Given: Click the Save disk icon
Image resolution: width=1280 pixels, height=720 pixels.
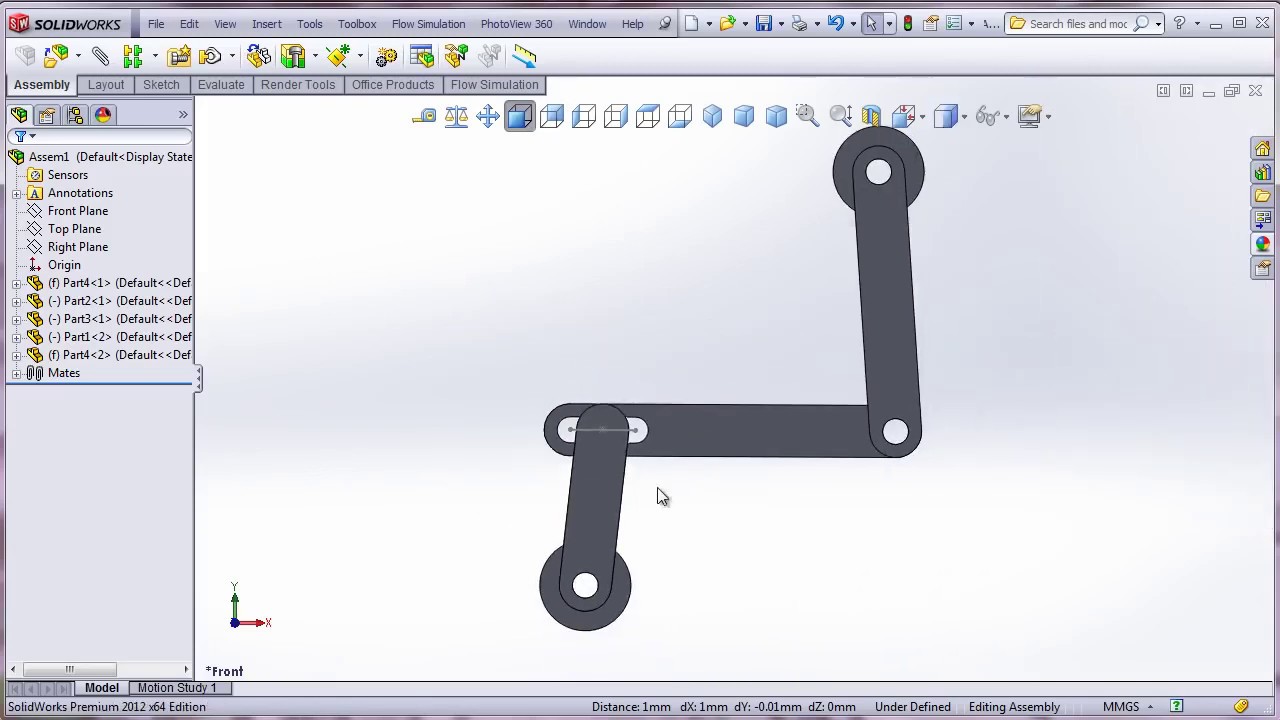Looking at the screenshot, I should 763,23.
